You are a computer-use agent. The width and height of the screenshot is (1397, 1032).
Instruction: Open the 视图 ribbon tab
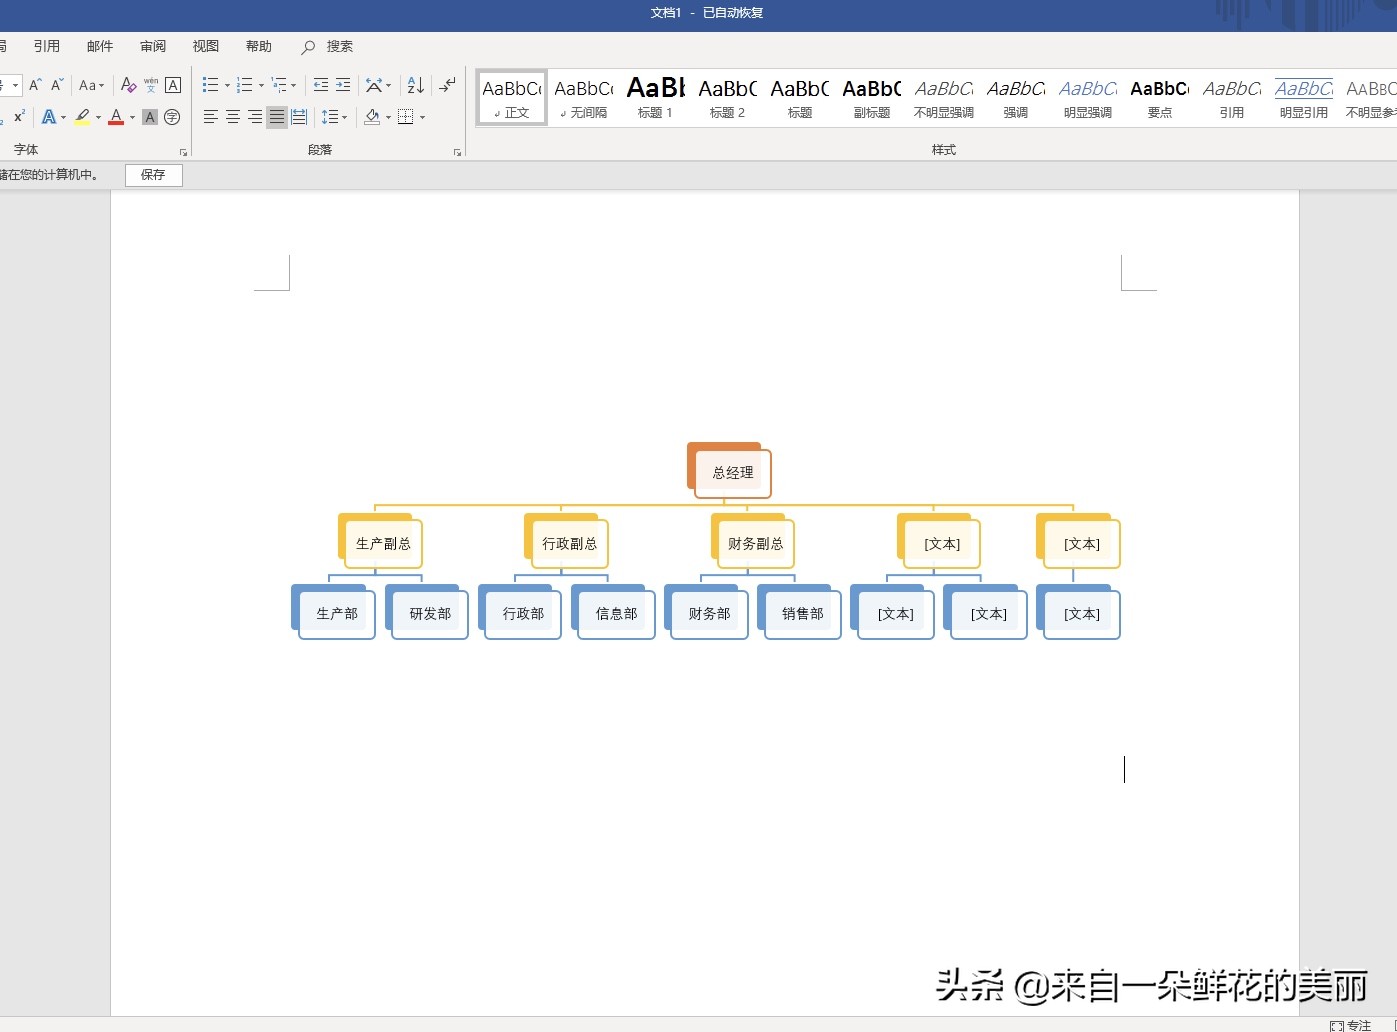tap(205, 45)
